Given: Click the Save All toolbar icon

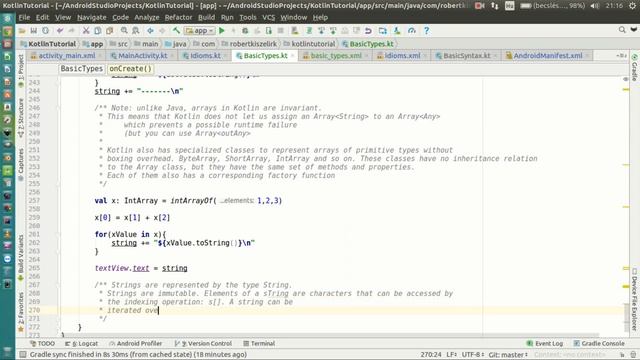Looking at the screenshot, I should coord(33,31).
